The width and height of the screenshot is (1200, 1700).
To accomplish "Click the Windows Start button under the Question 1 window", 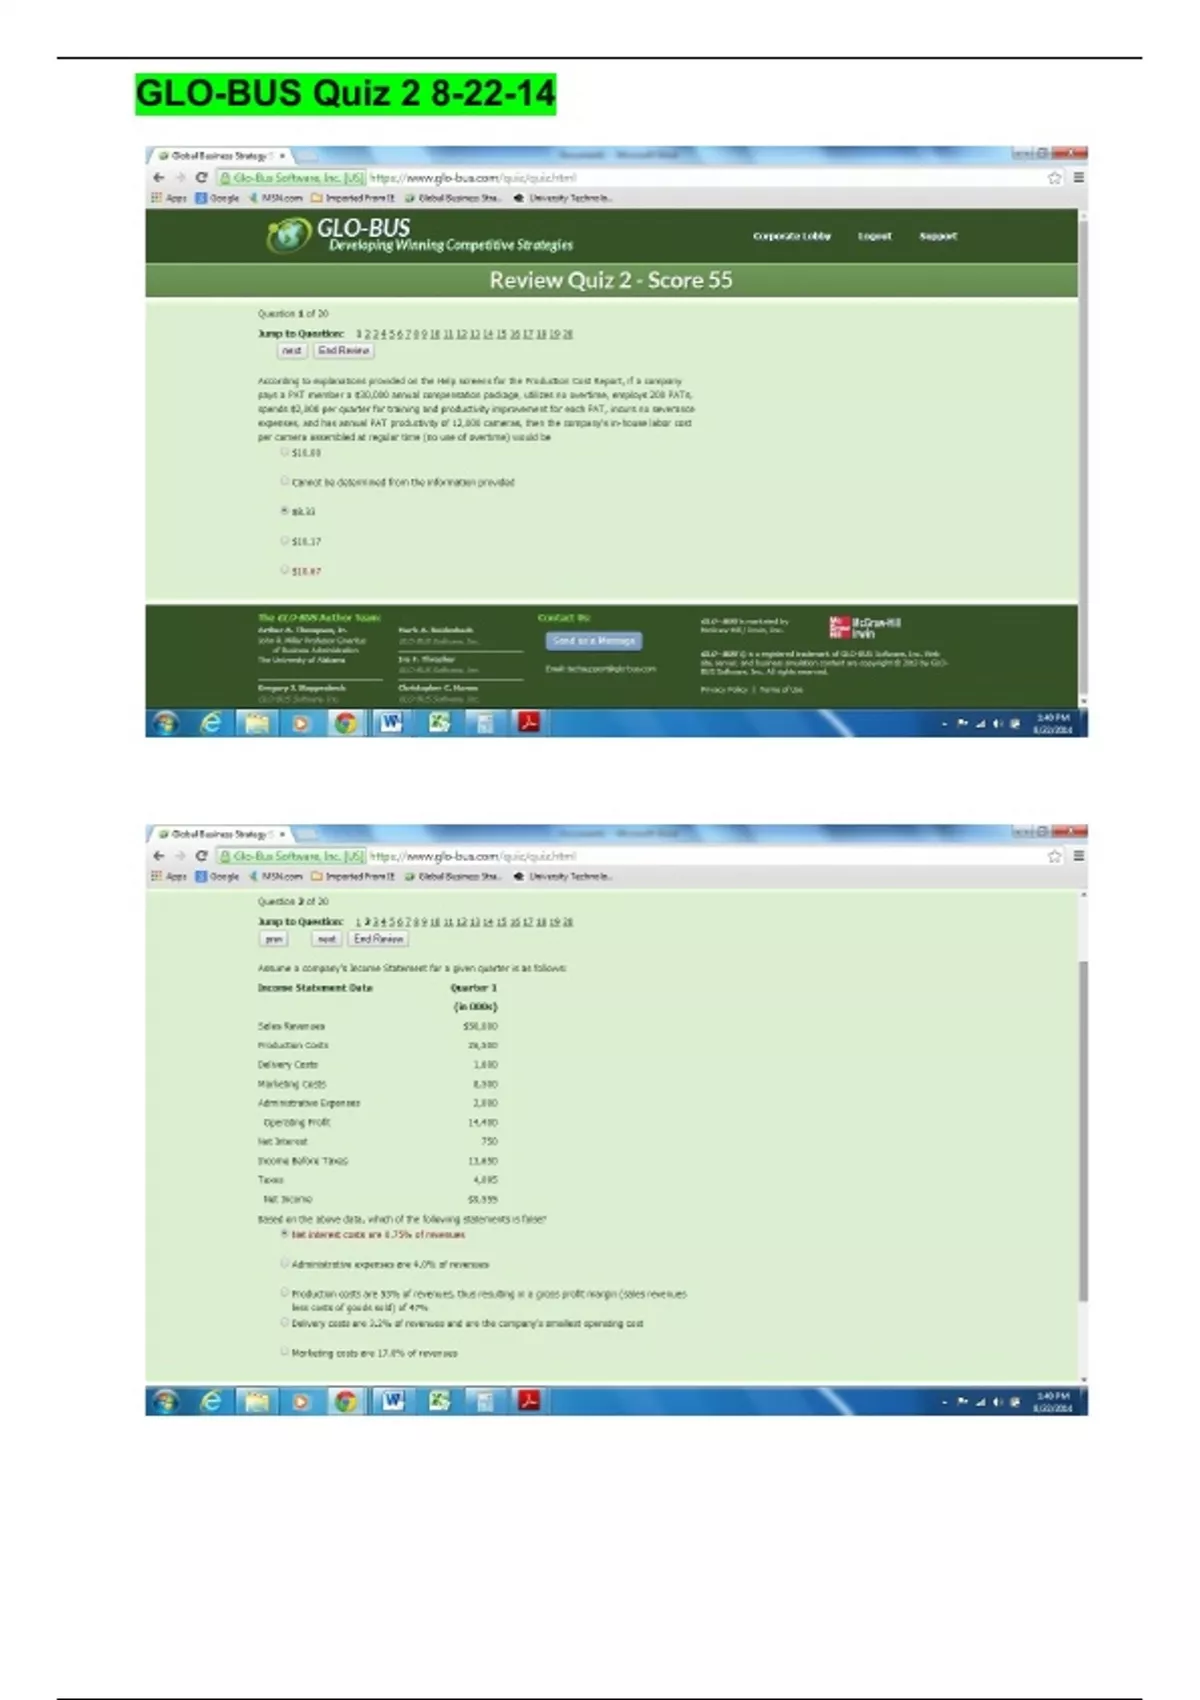I will 166,723.
